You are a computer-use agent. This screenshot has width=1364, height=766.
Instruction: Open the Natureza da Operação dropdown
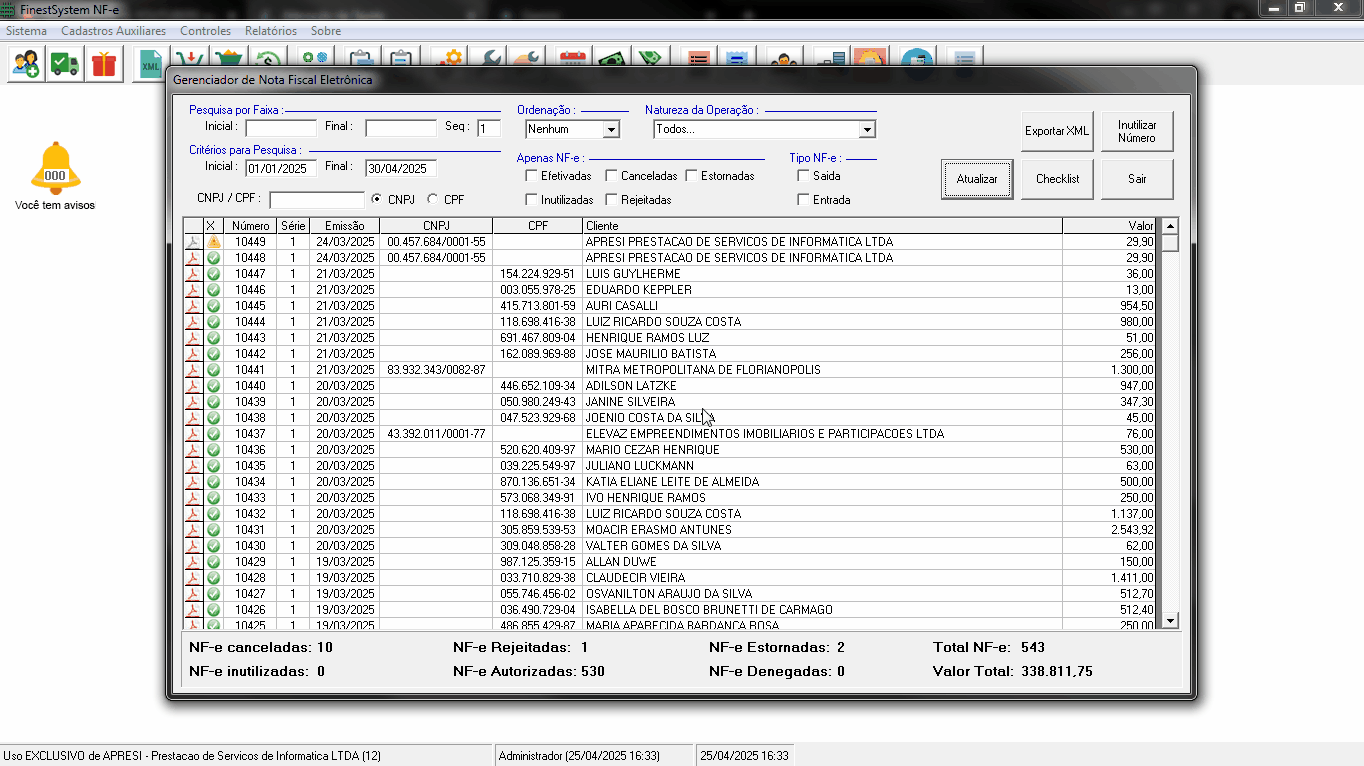coord(867,130)
